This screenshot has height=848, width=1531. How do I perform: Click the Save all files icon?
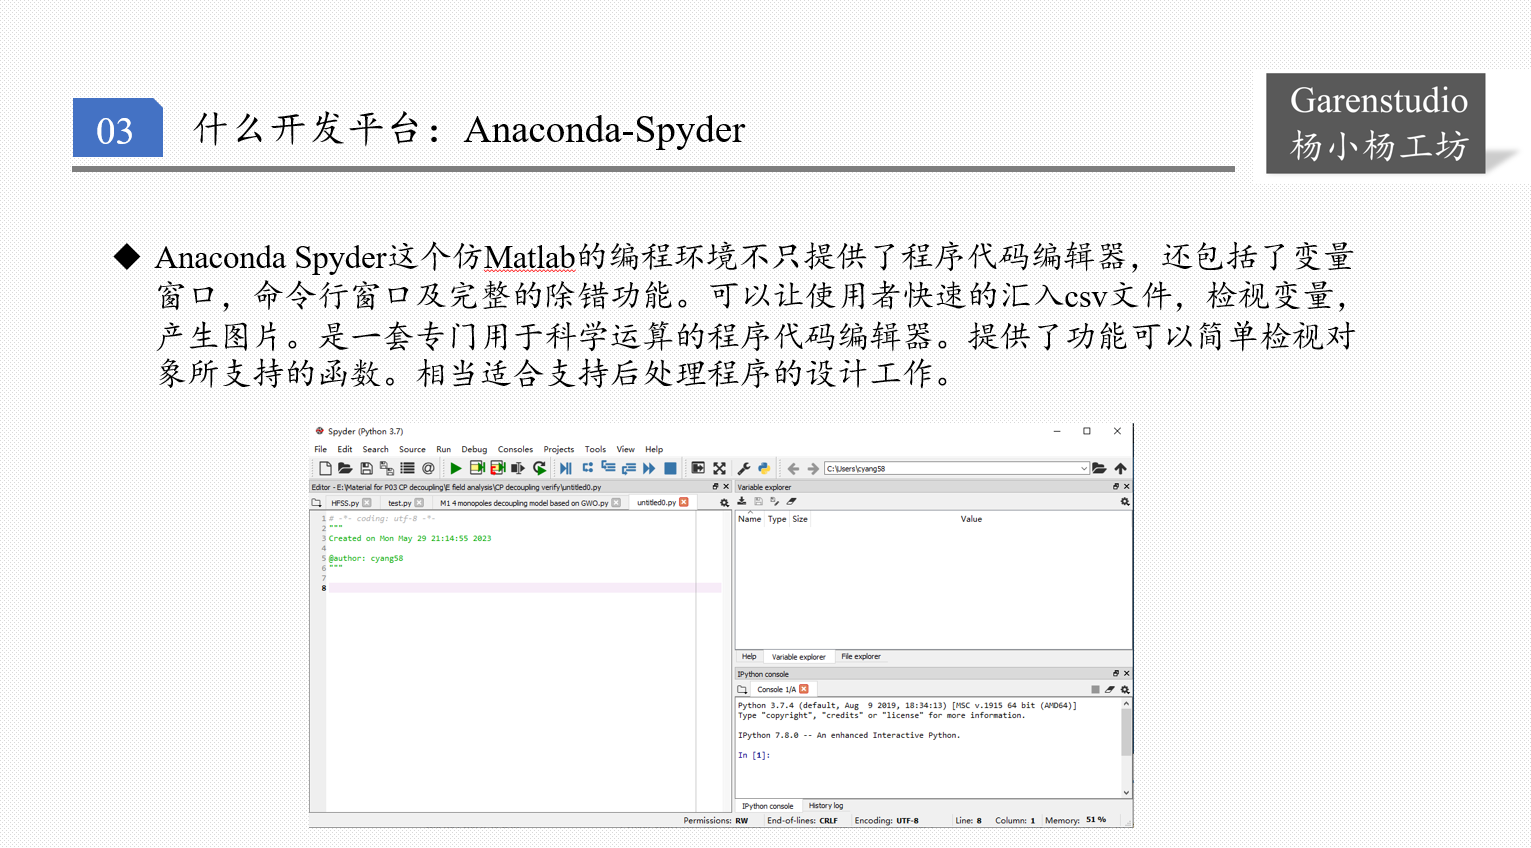pyautogui.click(x=387, y=468)
